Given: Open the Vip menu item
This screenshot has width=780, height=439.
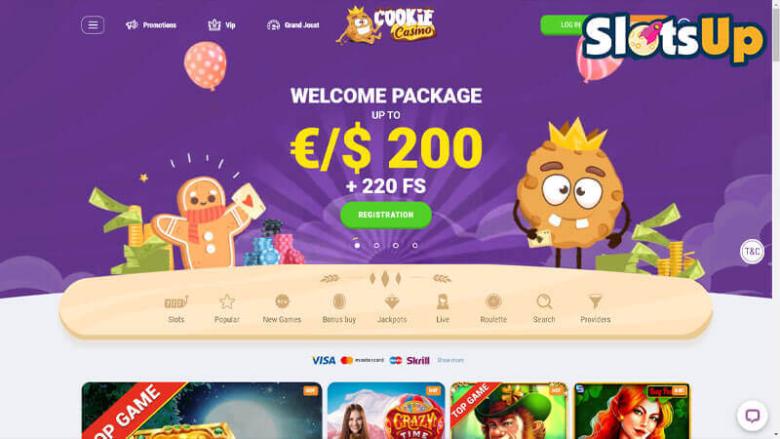Looking at the screenshot, I should 221,25.
